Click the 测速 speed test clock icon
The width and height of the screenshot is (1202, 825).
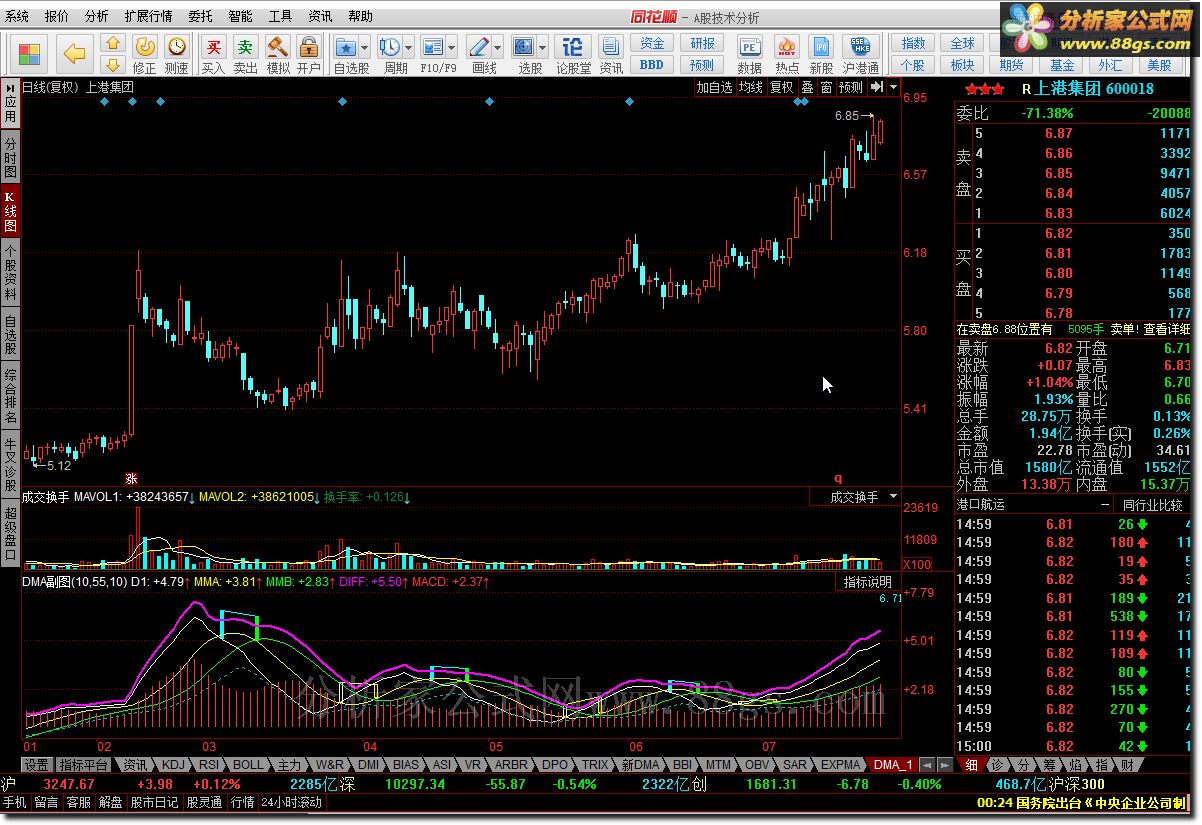tap(176, 46)
